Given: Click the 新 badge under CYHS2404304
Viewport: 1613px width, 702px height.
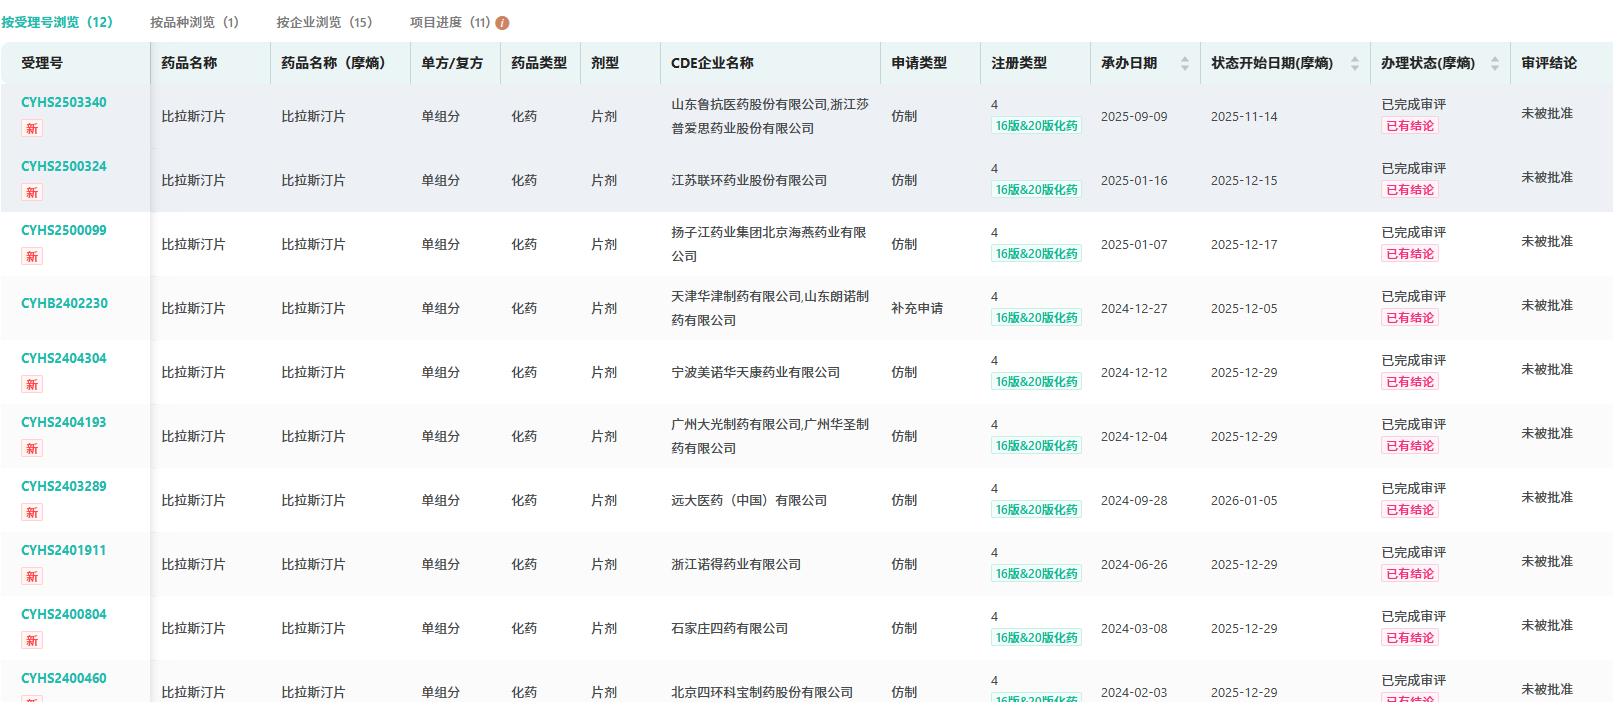Looking at the screenshot, I should 32,385.
